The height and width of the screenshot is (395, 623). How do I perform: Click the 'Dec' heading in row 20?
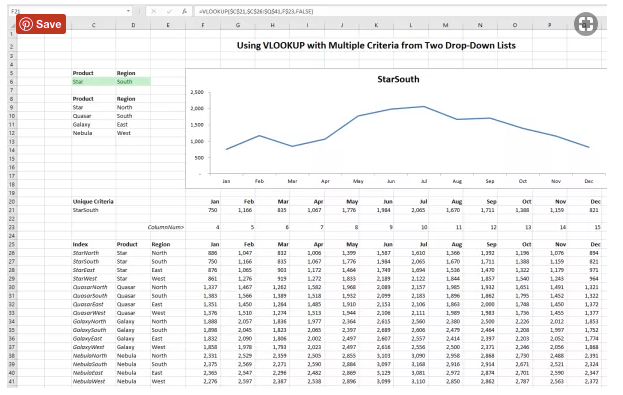[x=595, y=201]
